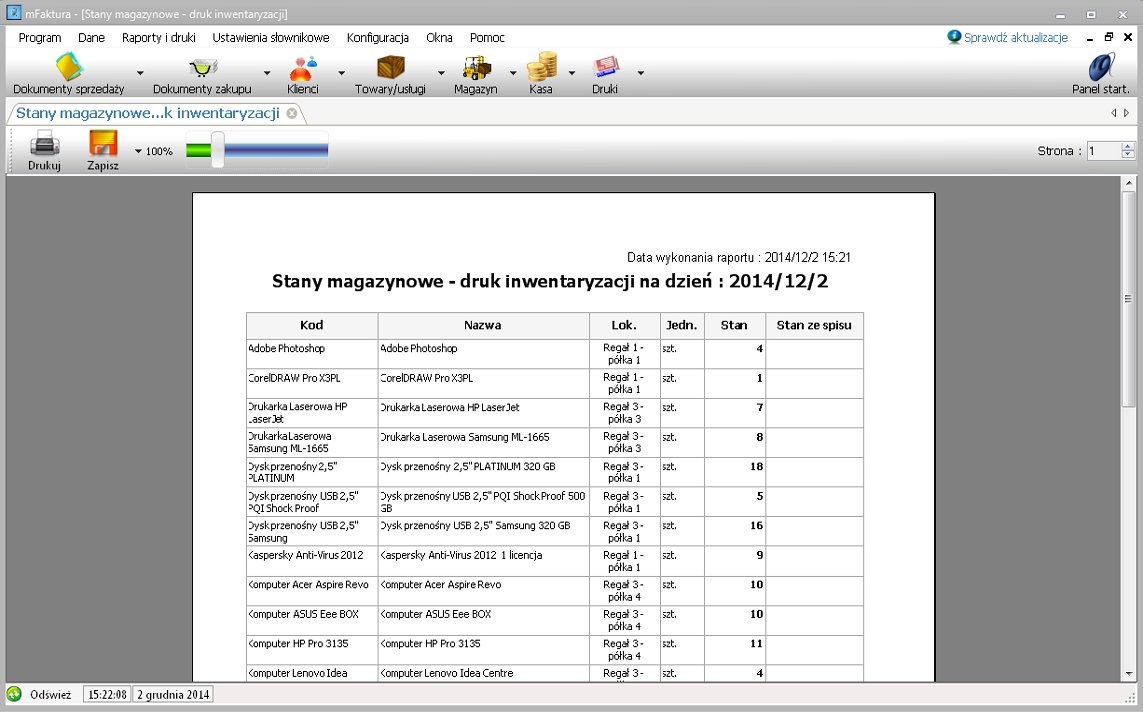Open the Raporty i druki menu
1143x712 pixels.
pos(158,38)
